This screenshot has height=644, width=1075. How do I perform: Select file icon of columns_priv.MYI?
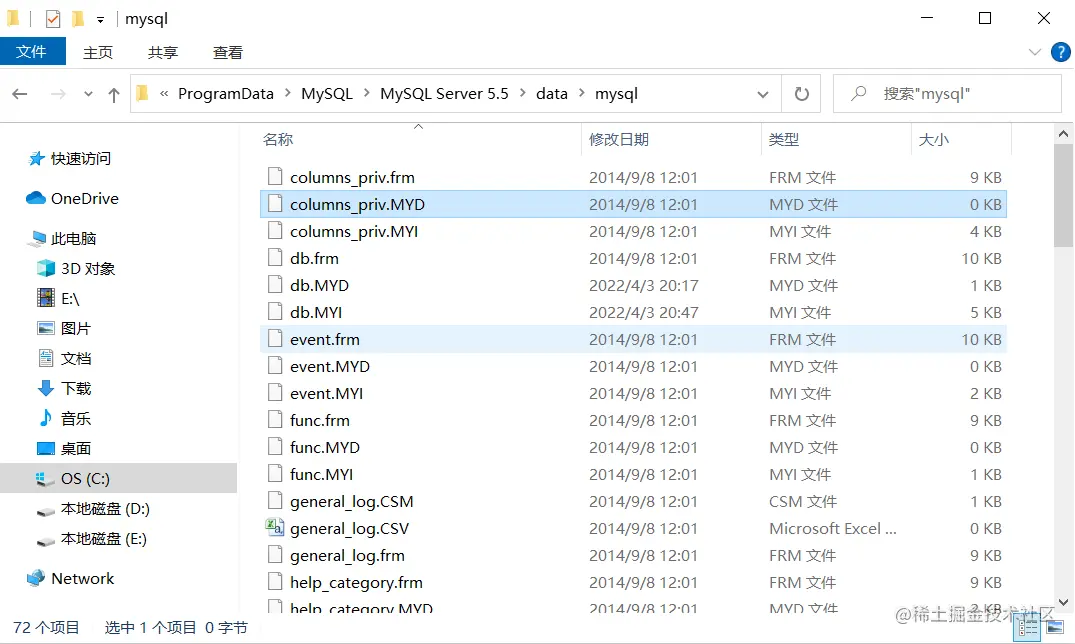275,231
